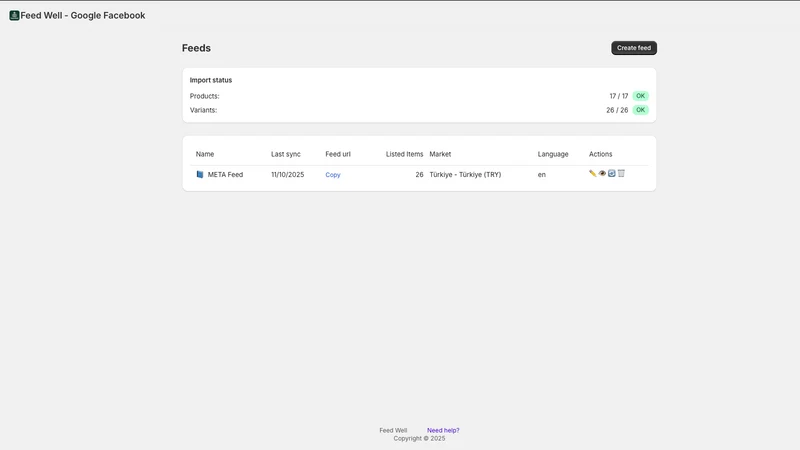Click the 17 / 17 products count
The image size is (800, 450).
618,96
